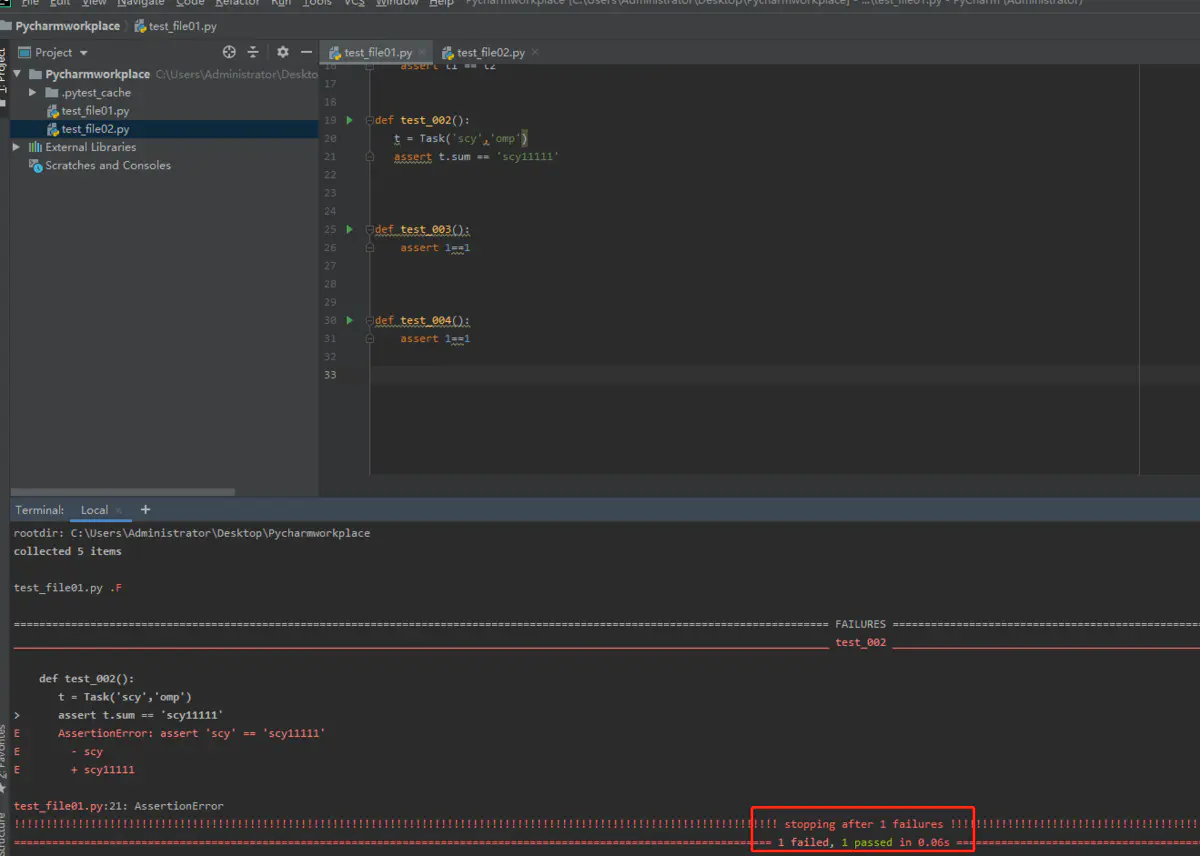Click "t = Task('scy','omp')" editor line

[460, 138]
